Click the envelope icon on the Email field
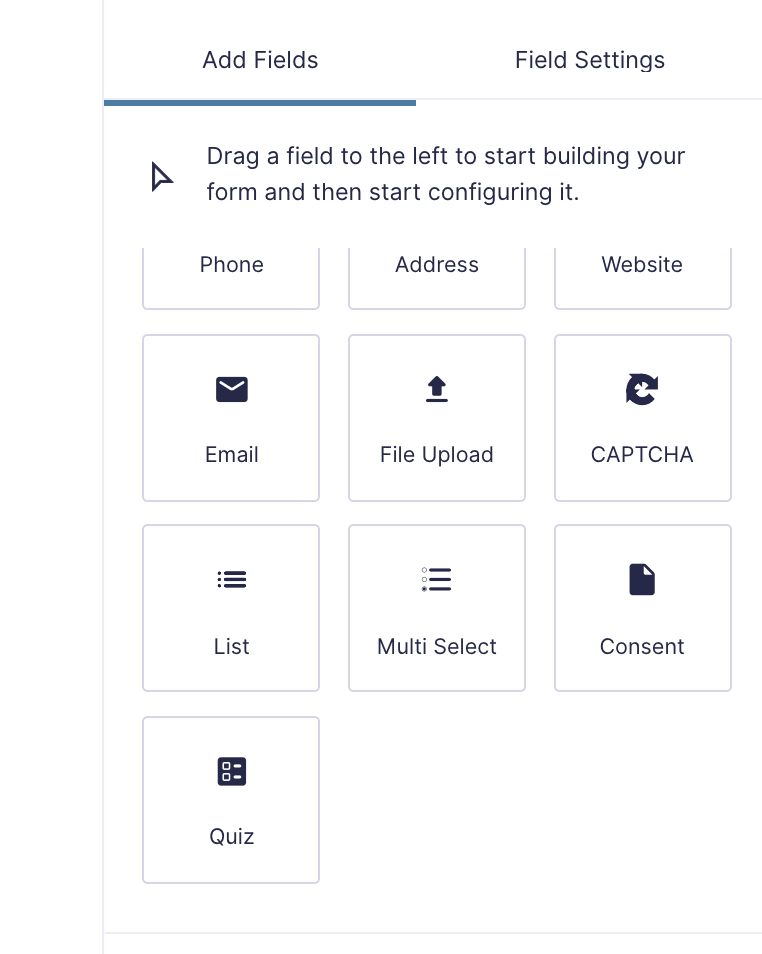This screenshot has height=954, width=762. [232, 389]
